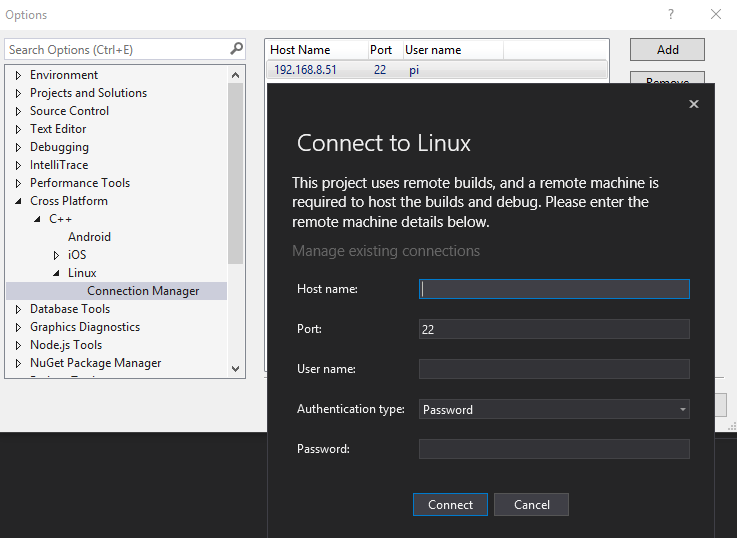737x538 pixels.
Task: Collapse the Linux tree node
Action: (x=56, y=273)
